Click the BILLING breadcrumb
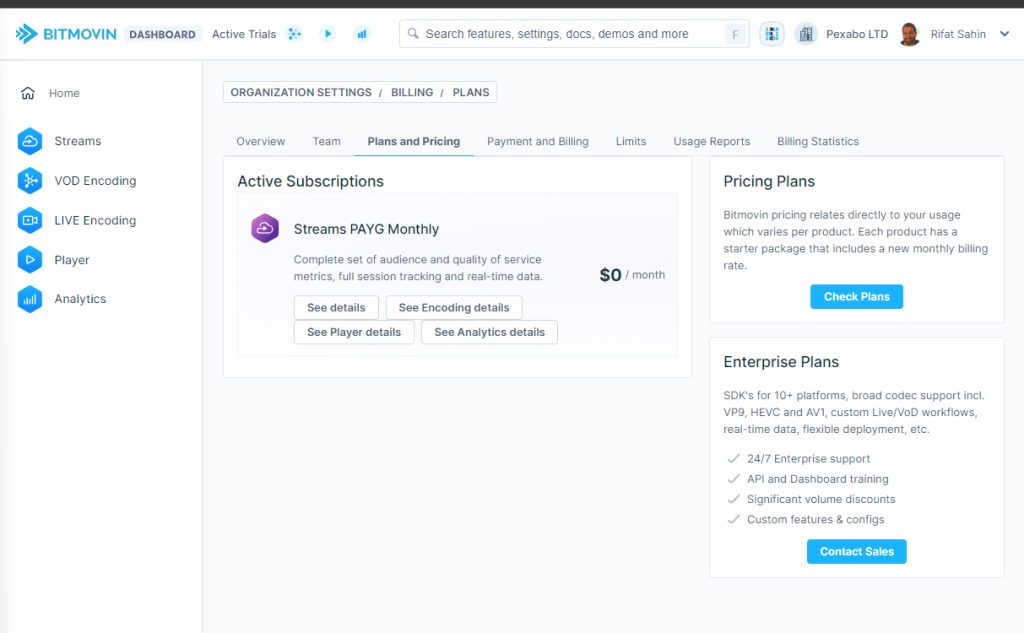 (412, 92)
